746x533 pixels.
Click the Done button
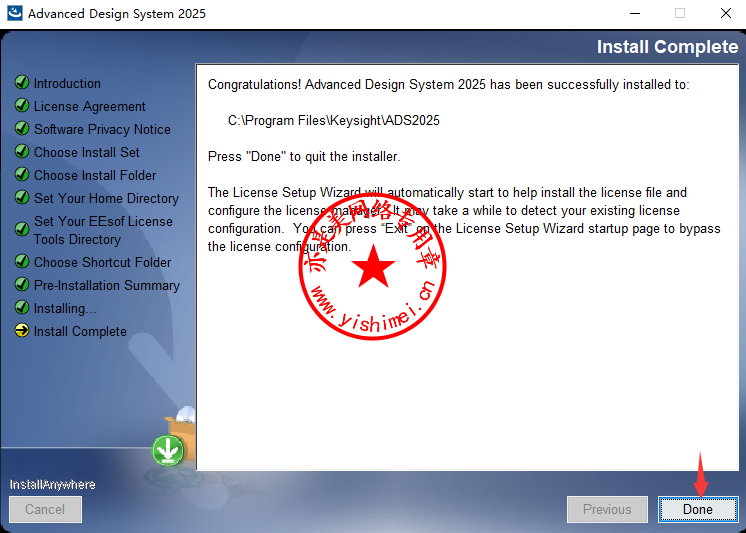(x=698, y=509)
